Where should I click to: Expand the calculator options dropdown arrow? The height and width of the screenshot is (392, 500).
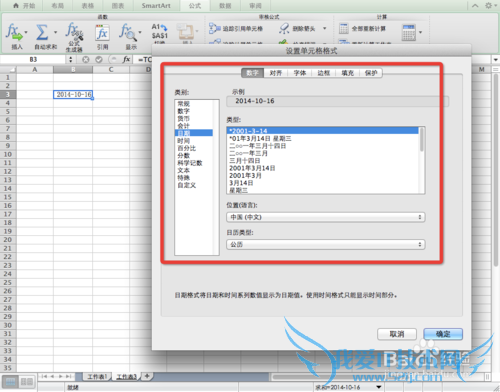point(420,32)
